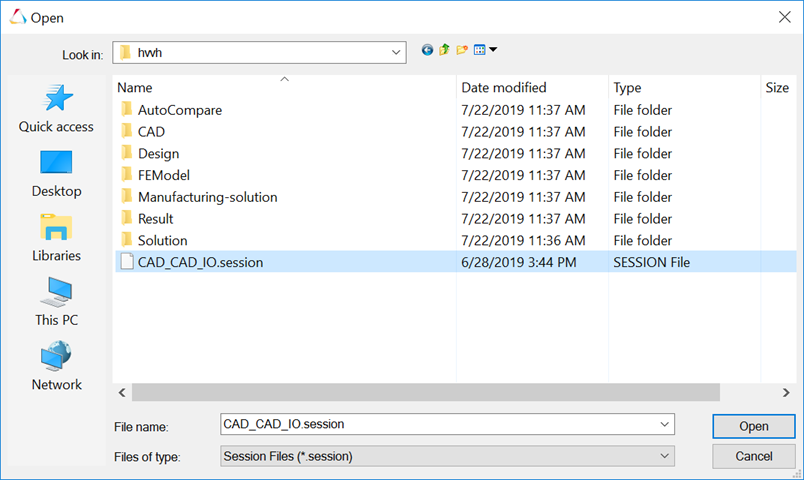
Task: Select This PC location
Action: click(56, 302)
